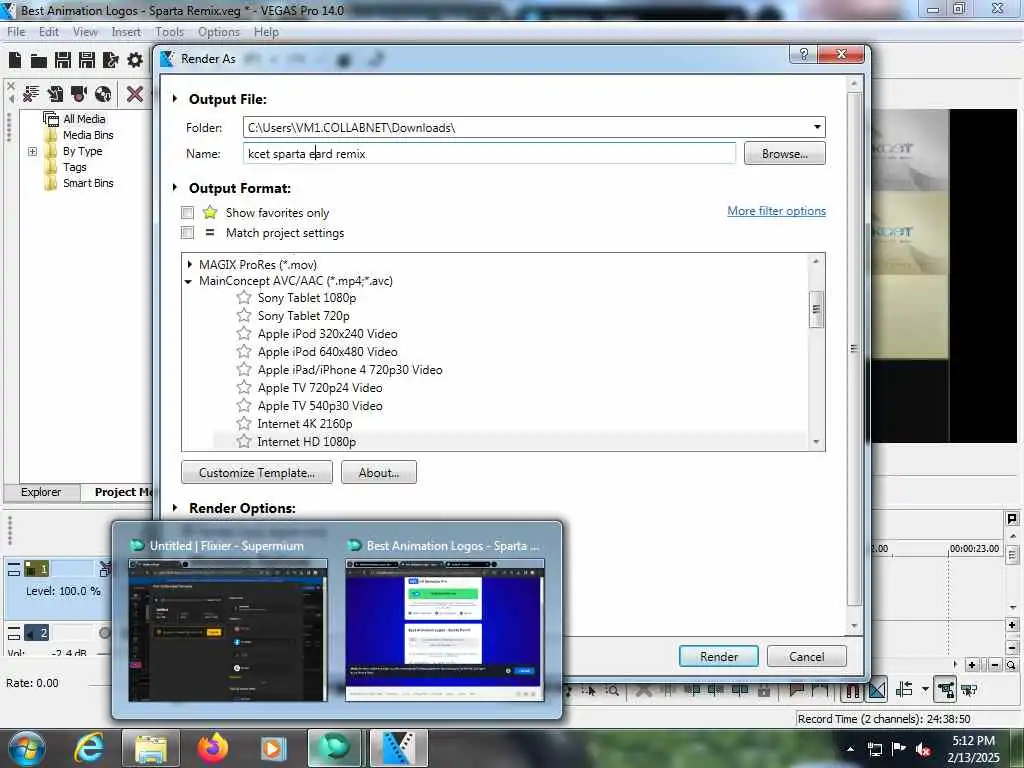Open the Folder path dropdown

click(817, 127)
